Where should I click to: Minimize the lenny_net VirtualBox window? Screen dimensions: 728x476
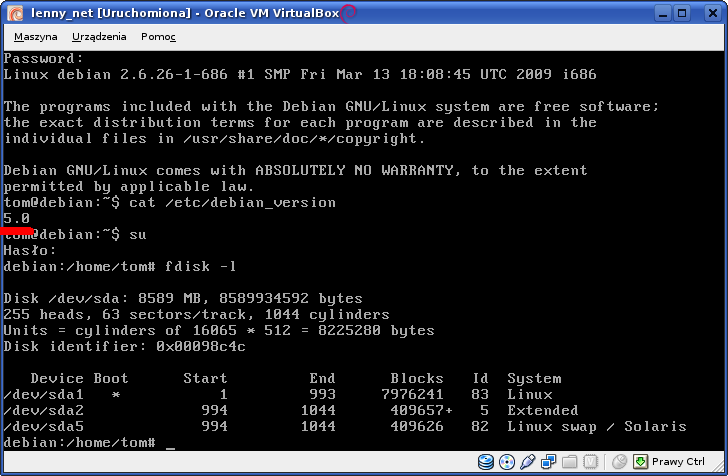pyautogui.click(x=658, y=13)
